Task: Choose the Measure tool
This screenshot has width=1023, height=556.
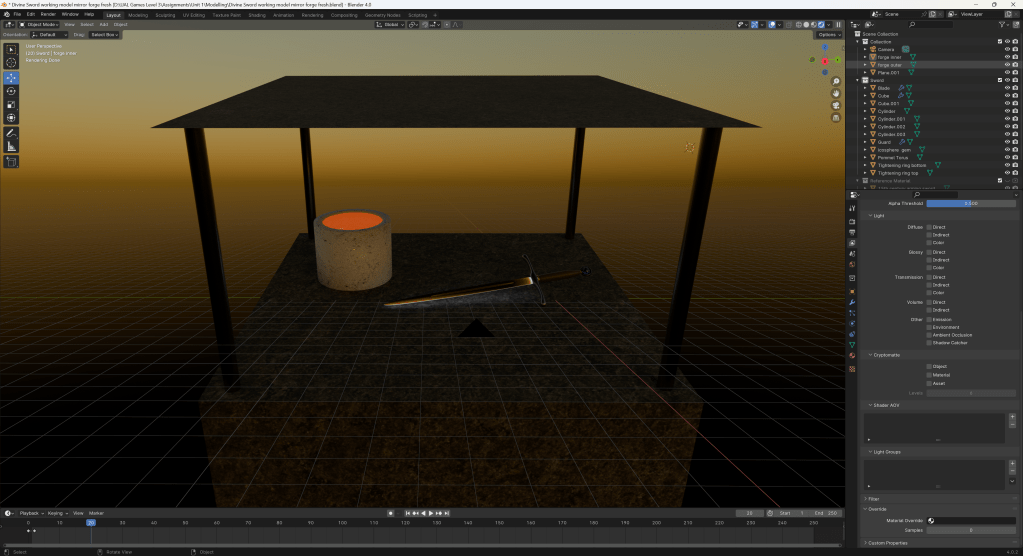Action: click(11, 146)
